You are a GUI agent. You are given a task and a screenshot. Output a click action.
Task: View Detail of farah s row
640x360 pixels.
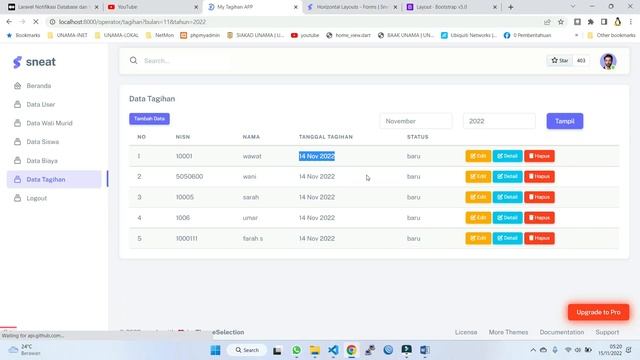[507, 238]
